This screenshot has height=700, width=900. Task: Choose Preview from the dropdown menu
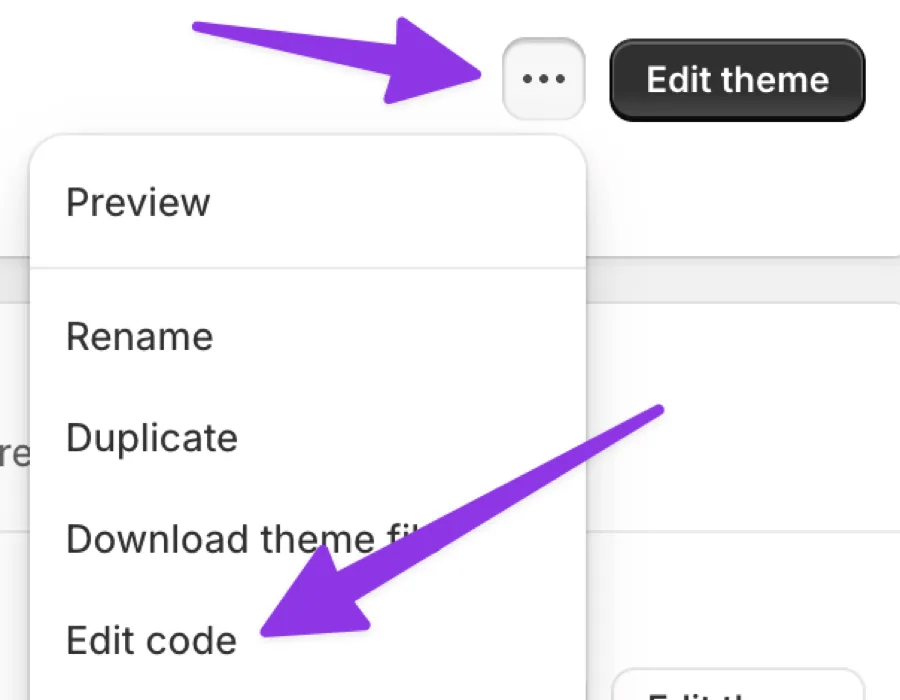coord(138,203)
